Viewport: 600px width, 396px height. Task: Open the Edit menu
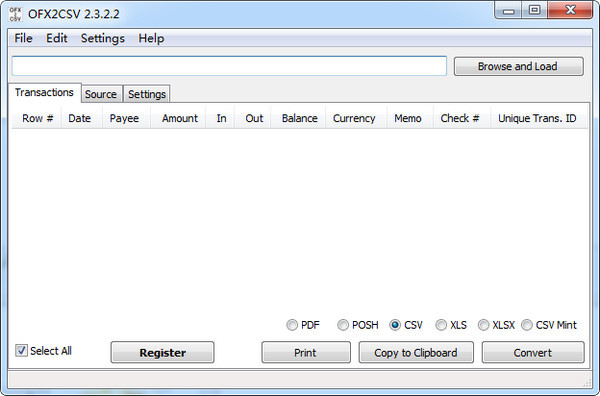point(57,38)
